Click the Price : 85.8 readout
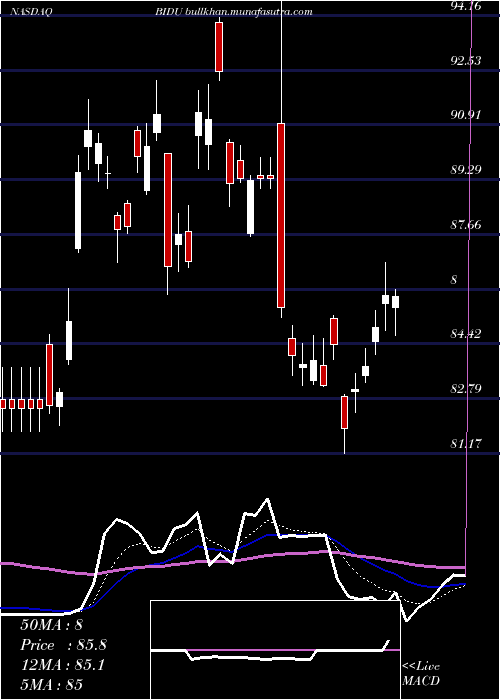Image resolution: width=500 pixels, height=700 pixels. pyautogui.click(x=63, y=645)
